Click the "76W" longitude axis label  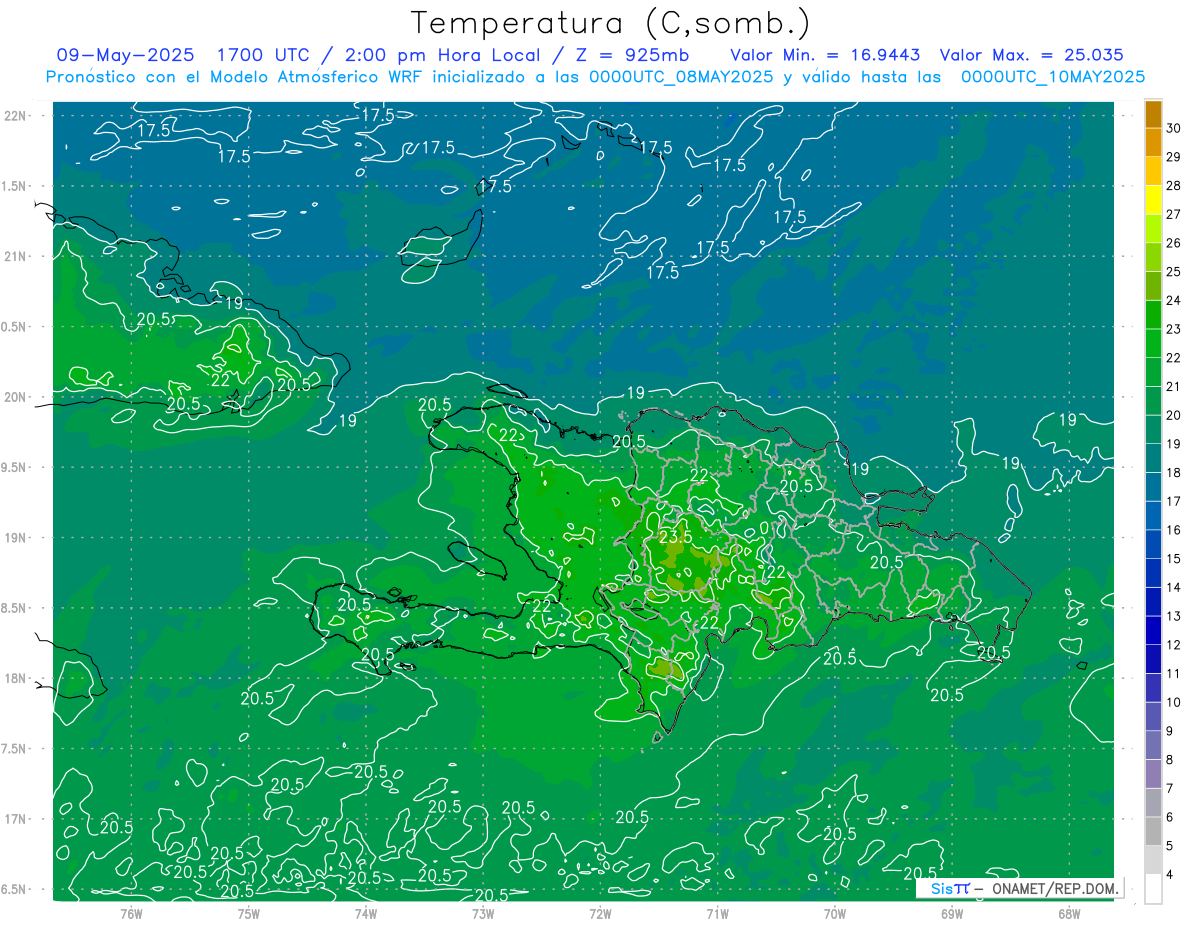tap(131, 913)
